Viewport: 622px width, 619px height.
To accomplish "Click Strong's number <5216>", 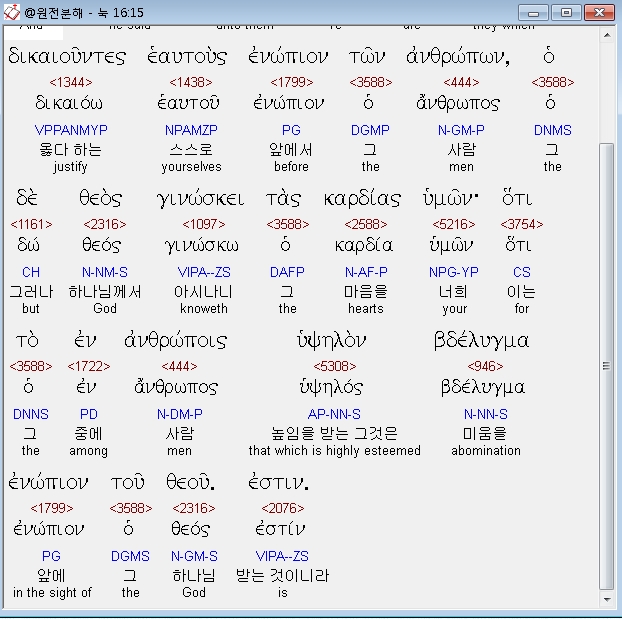I will coord(454,225).
